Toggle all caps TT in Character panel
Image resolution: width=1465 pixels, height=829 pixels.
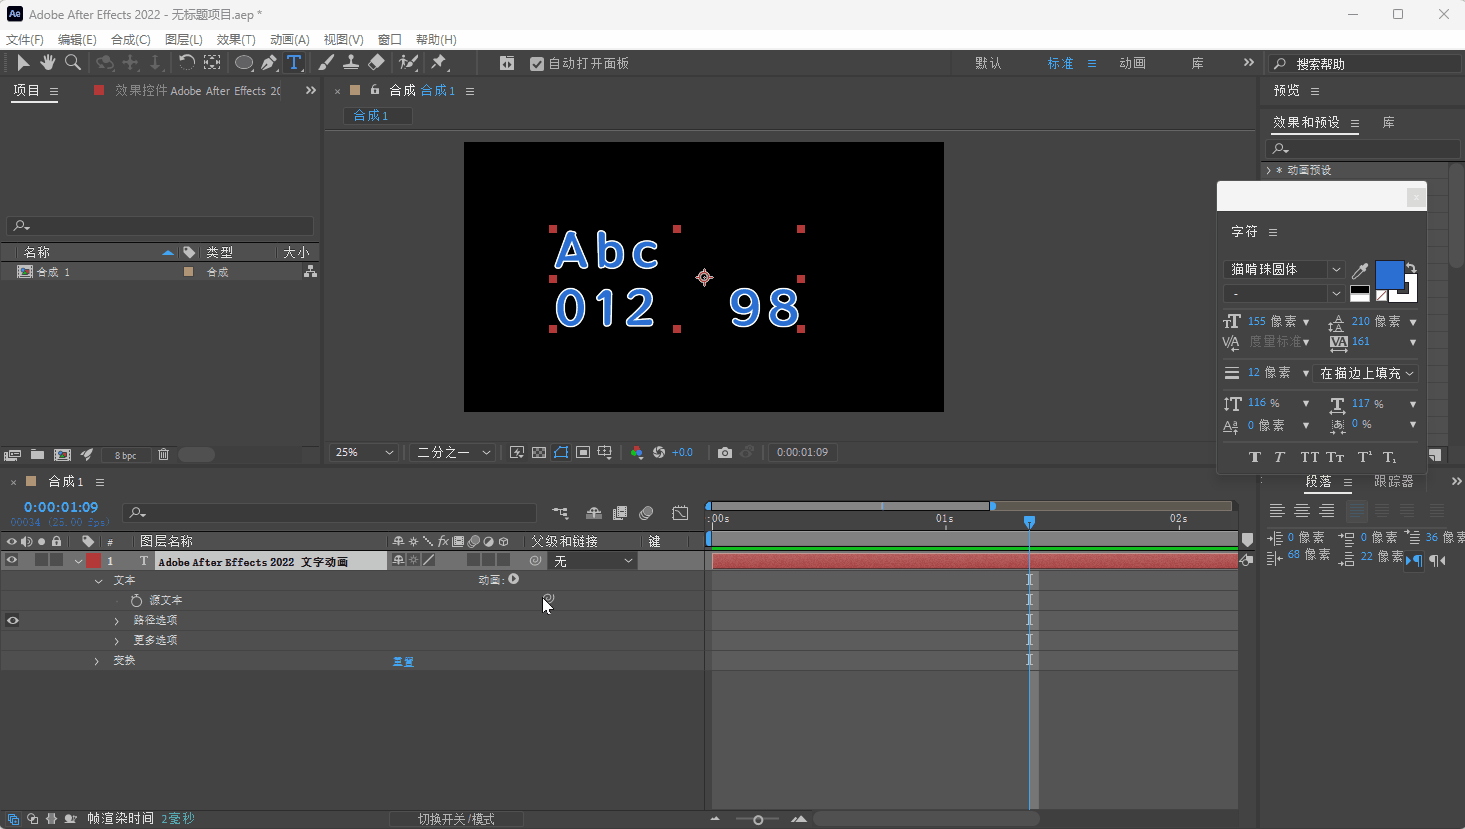[x=1309, y=457]
